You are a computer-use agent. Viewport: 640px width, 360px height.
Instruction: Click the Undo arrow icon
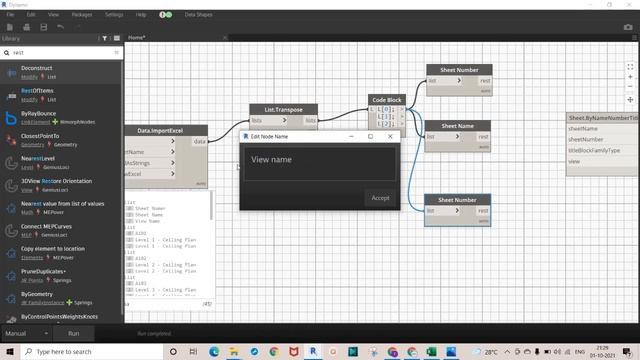coord(60,27)
